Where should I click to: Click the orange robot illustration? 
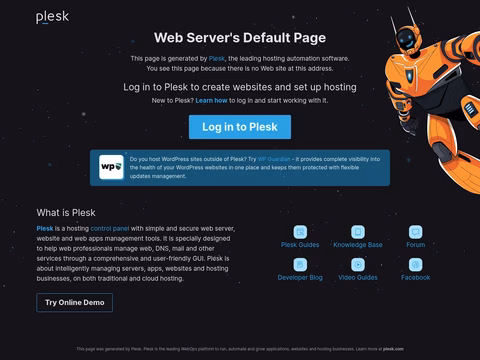433,100
